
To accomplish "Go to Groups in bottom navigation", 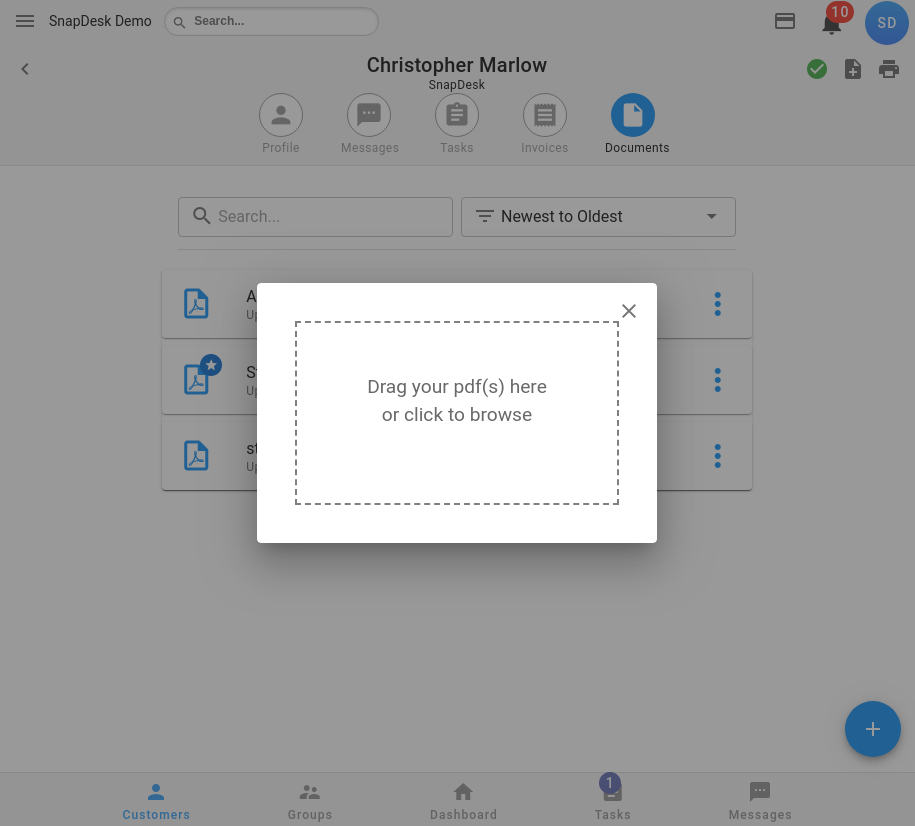I will pyautogui.click(x=310, y=801).
